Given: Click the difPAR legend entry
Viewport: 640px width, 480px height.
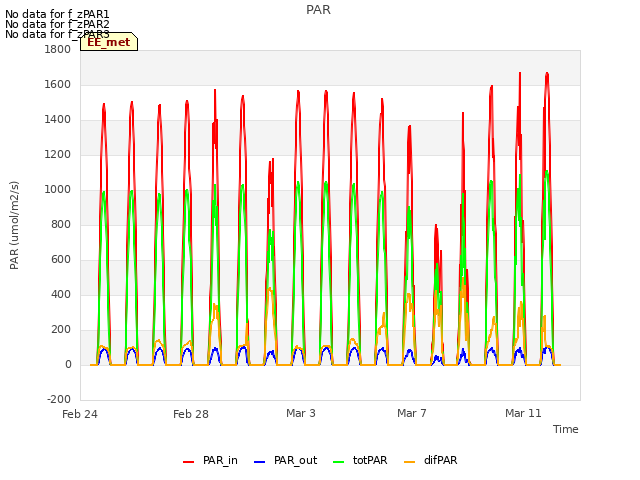Looking at the screenshot, I should point(431,460).
